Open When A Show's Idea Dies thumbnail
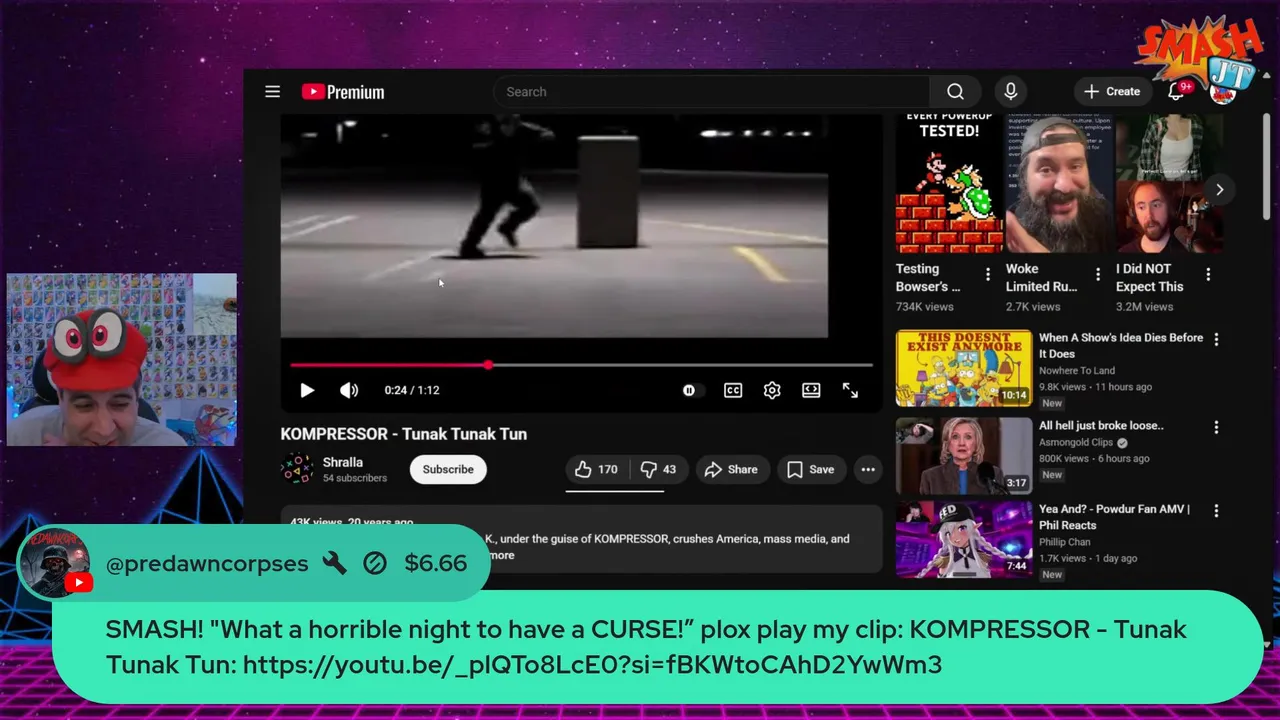The height and width of the screenshot is (720, 1280). point(964,368)
